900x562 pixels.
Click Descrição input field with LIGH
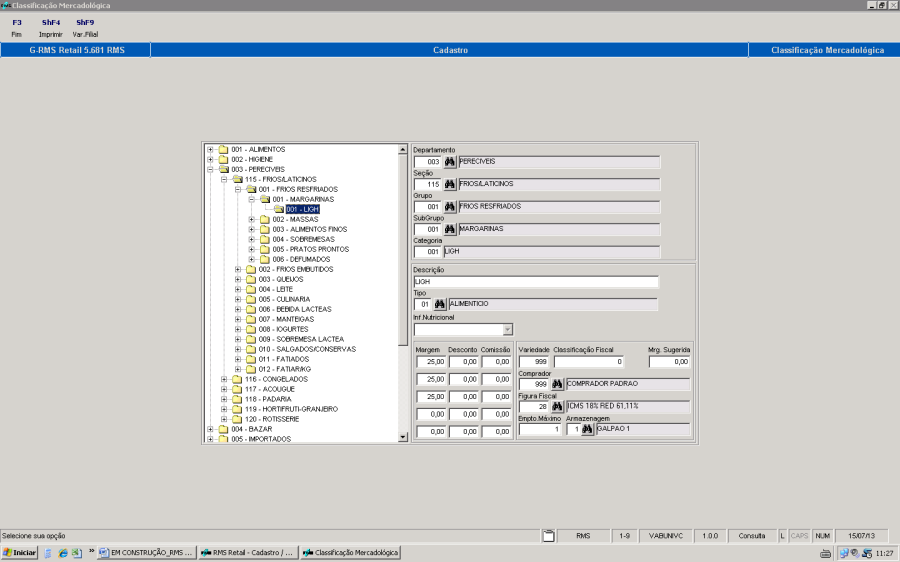(x=536, y=282)
